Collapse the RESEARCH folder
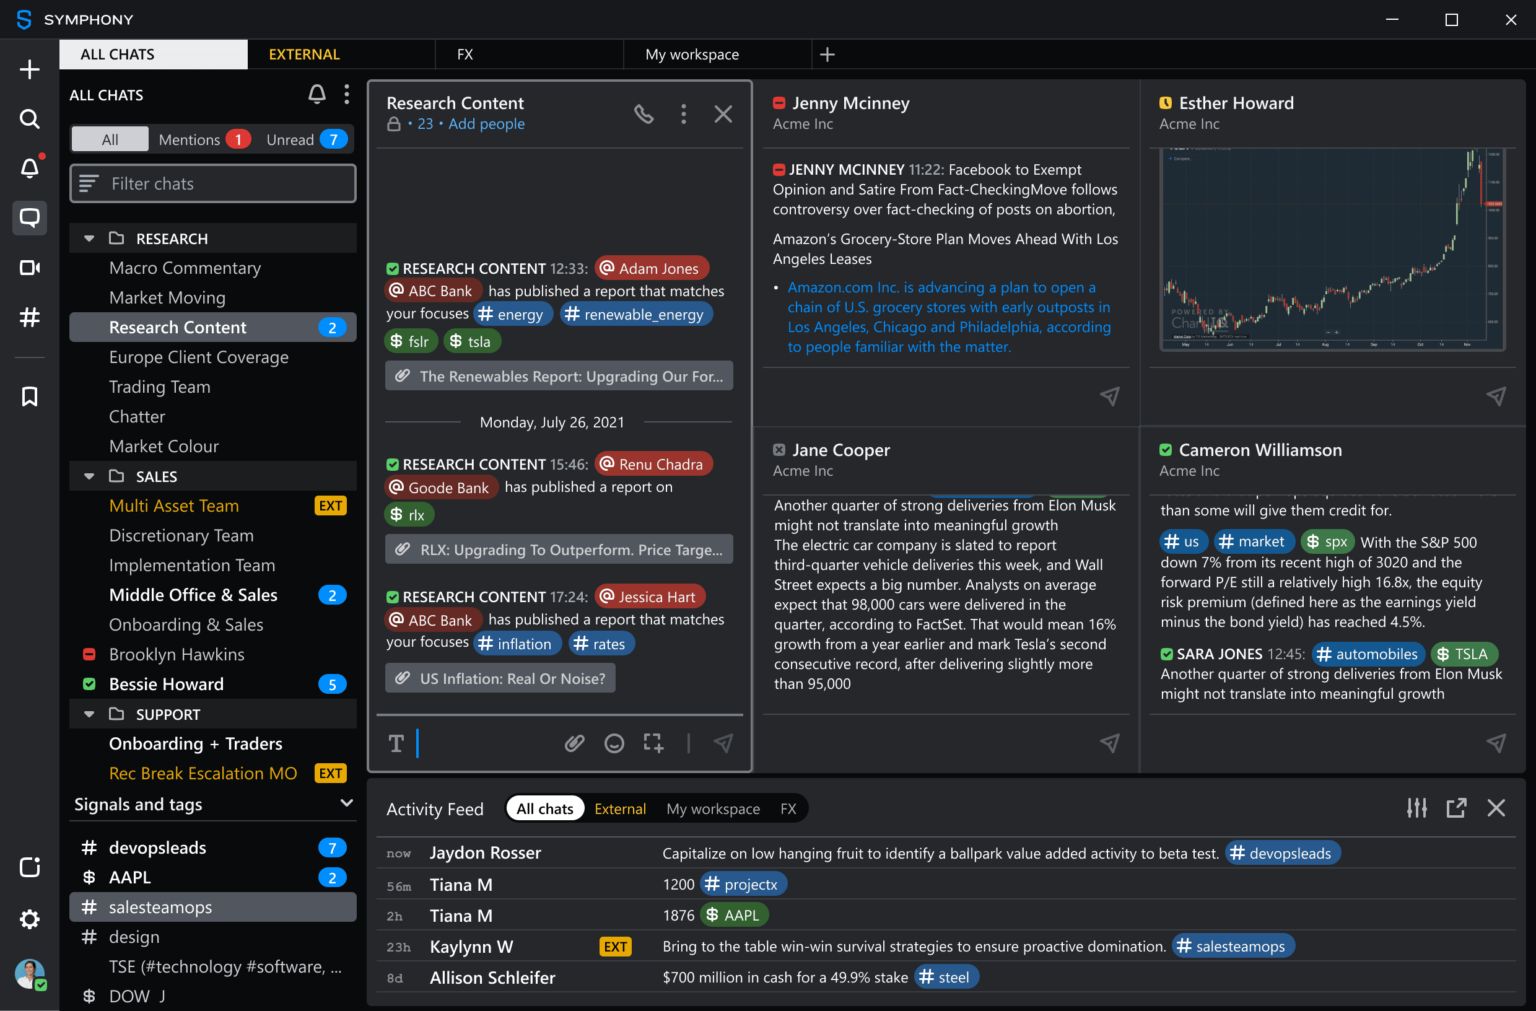This screenshot has width=1536, height=1011. coord(89,239)
